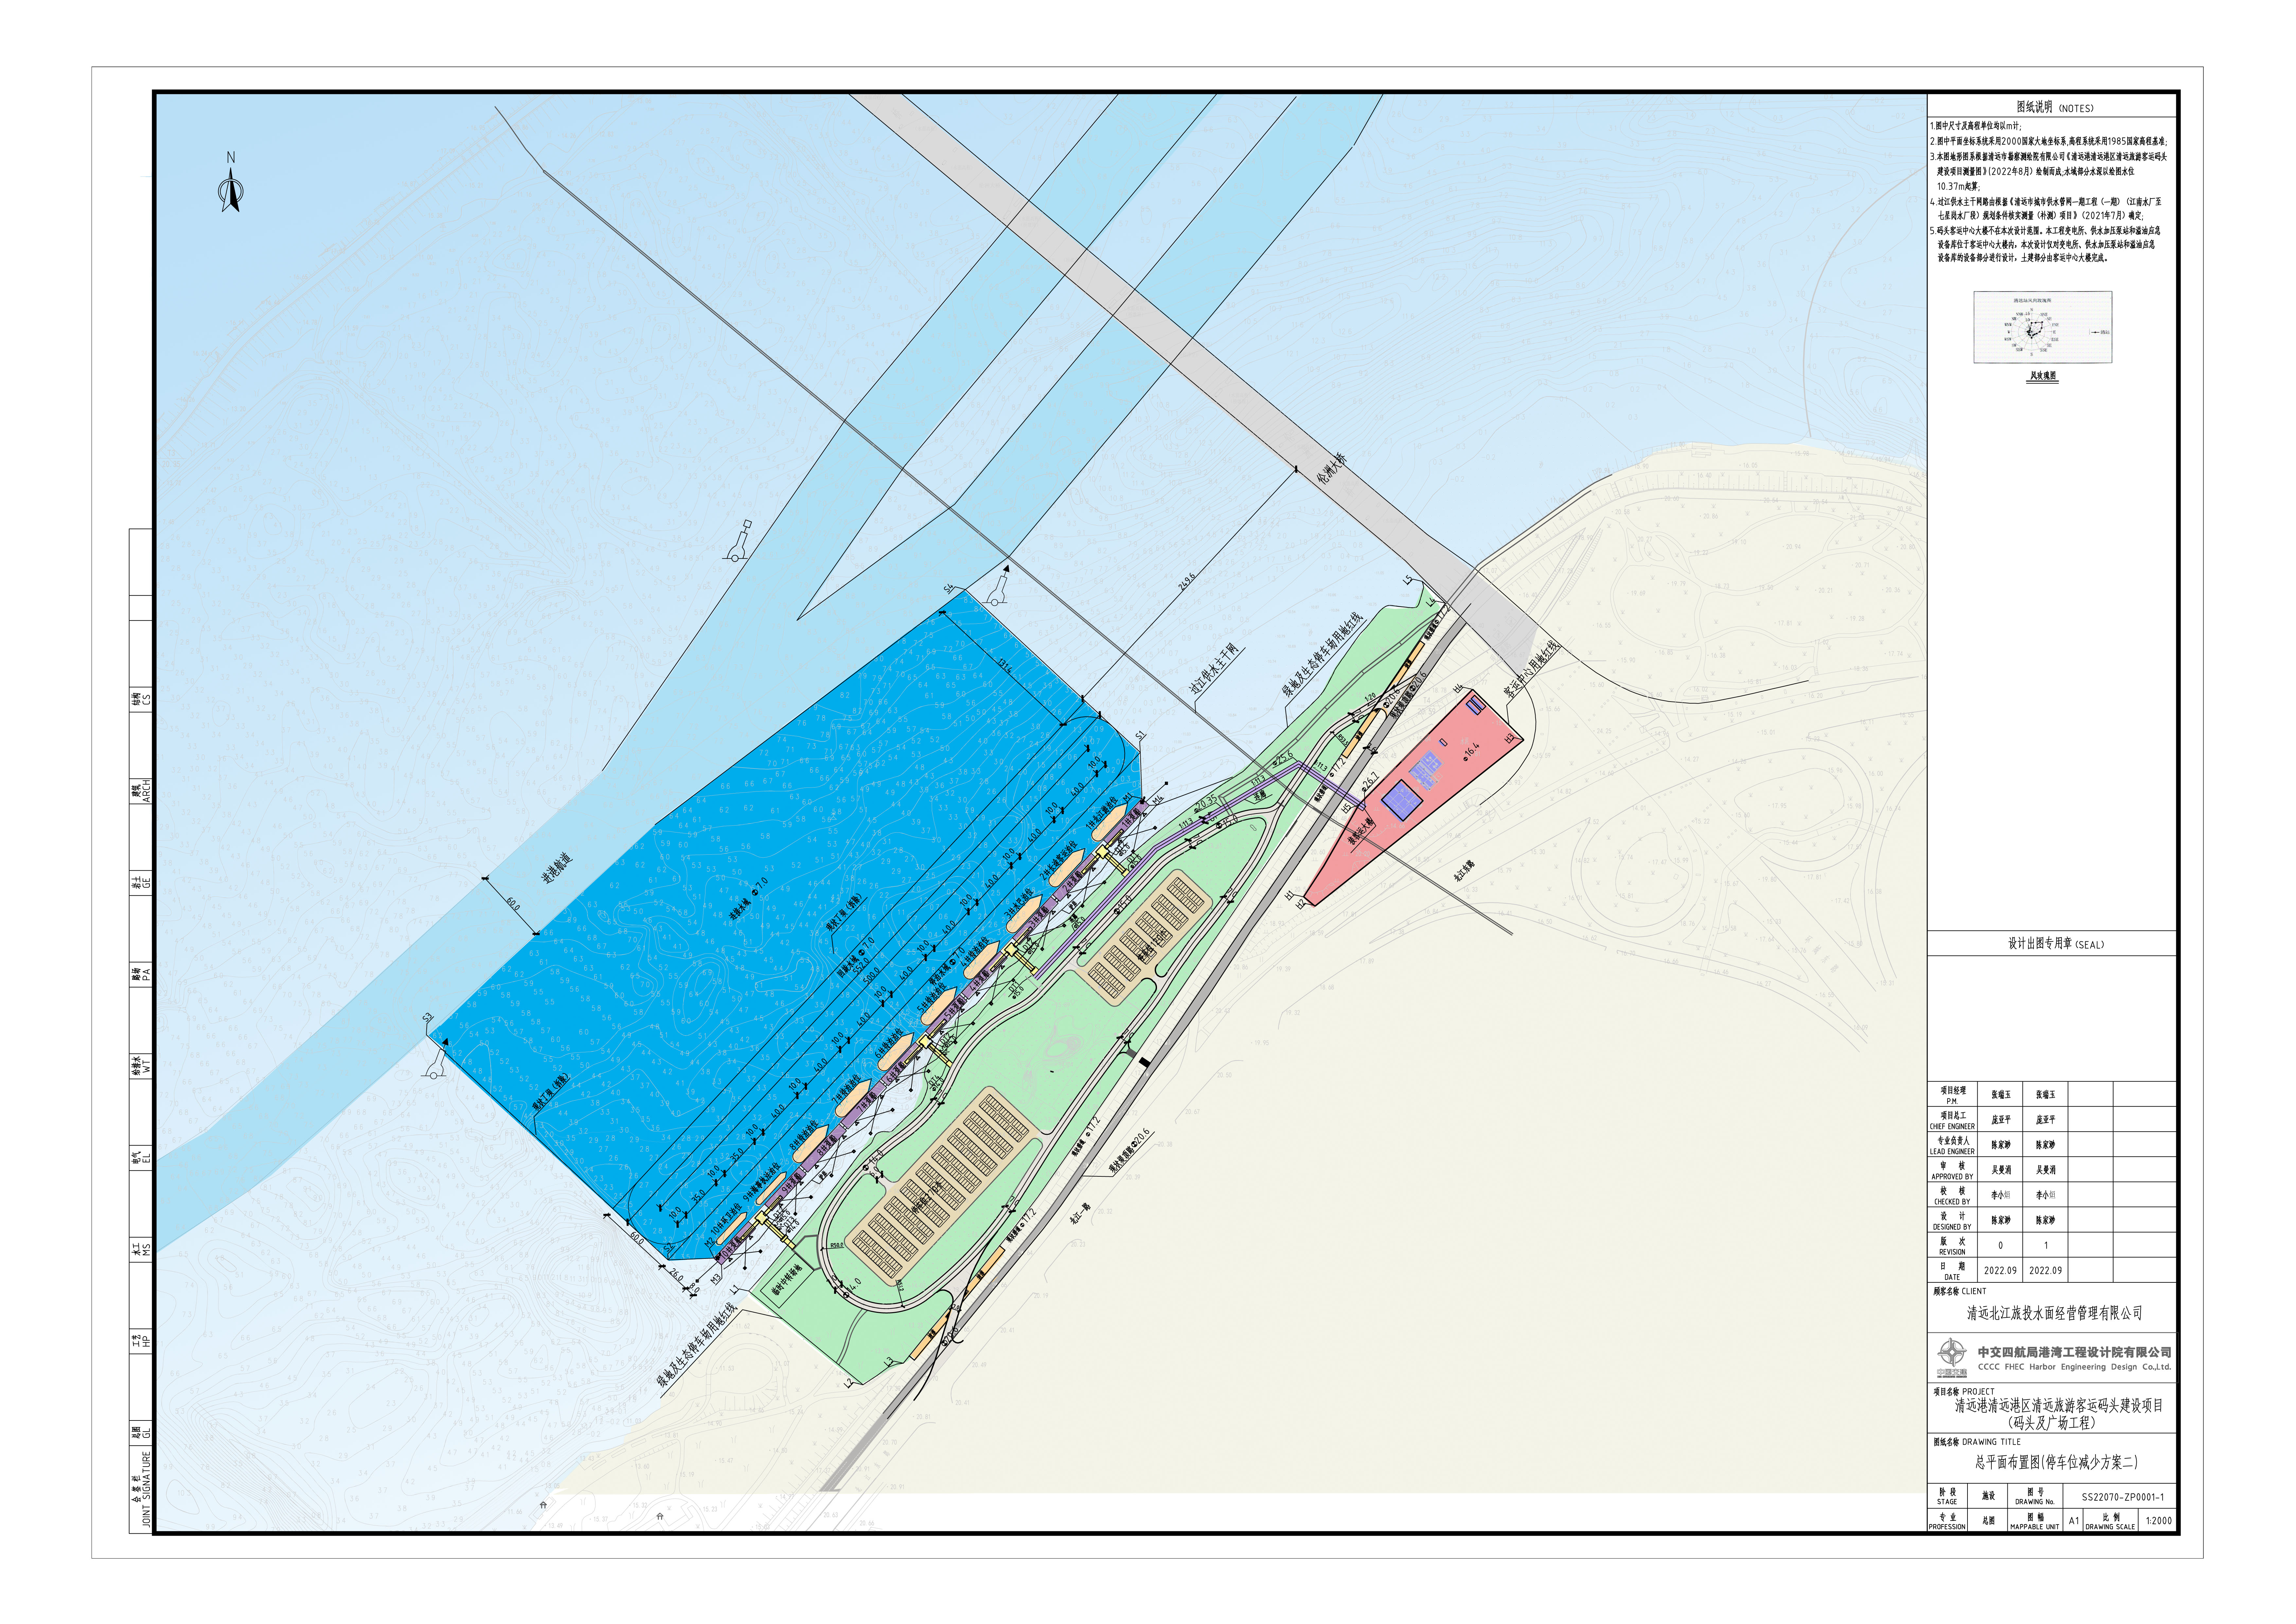
Task: Click the 'CS' discipline cell in left strip
Action: click(x=141, y=700)
